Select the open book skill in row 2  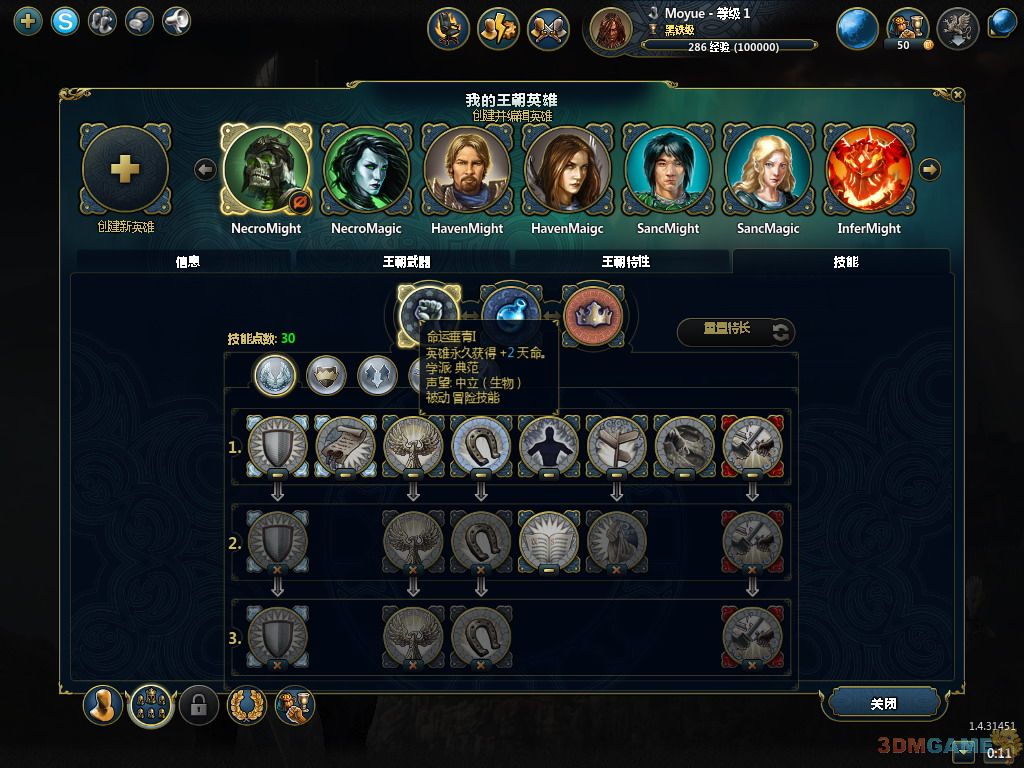549,542
